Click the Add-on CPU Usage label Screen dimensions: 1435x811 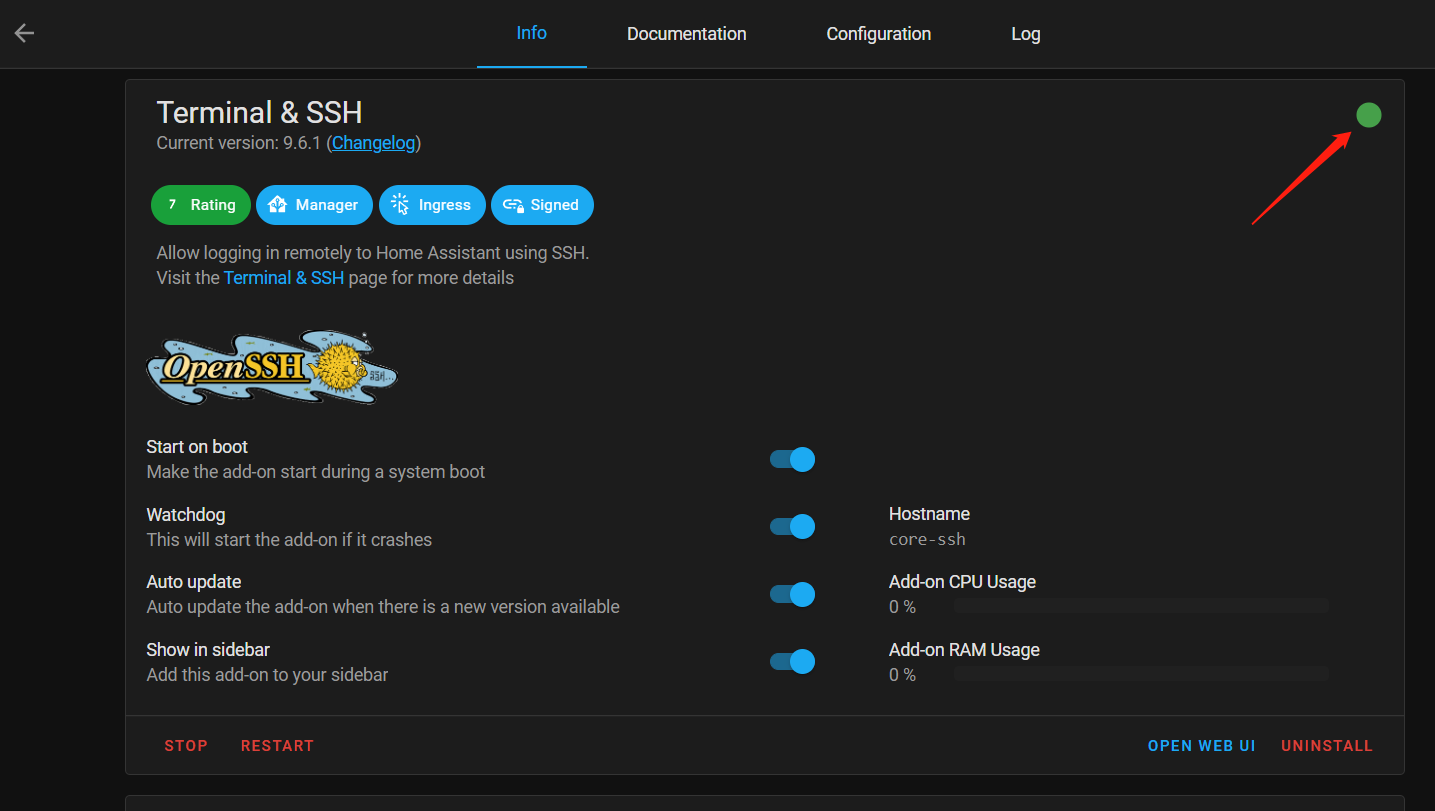click(962, 582)
